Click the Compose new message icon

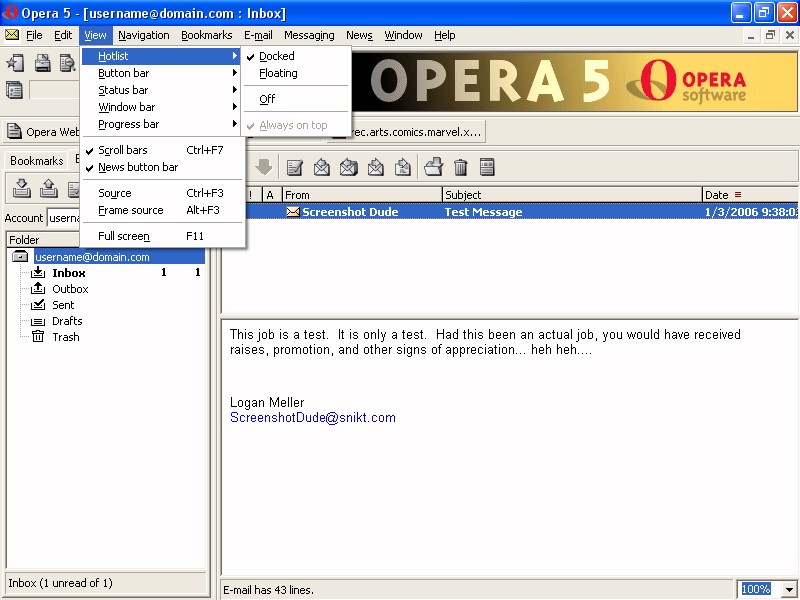point(294,167)
